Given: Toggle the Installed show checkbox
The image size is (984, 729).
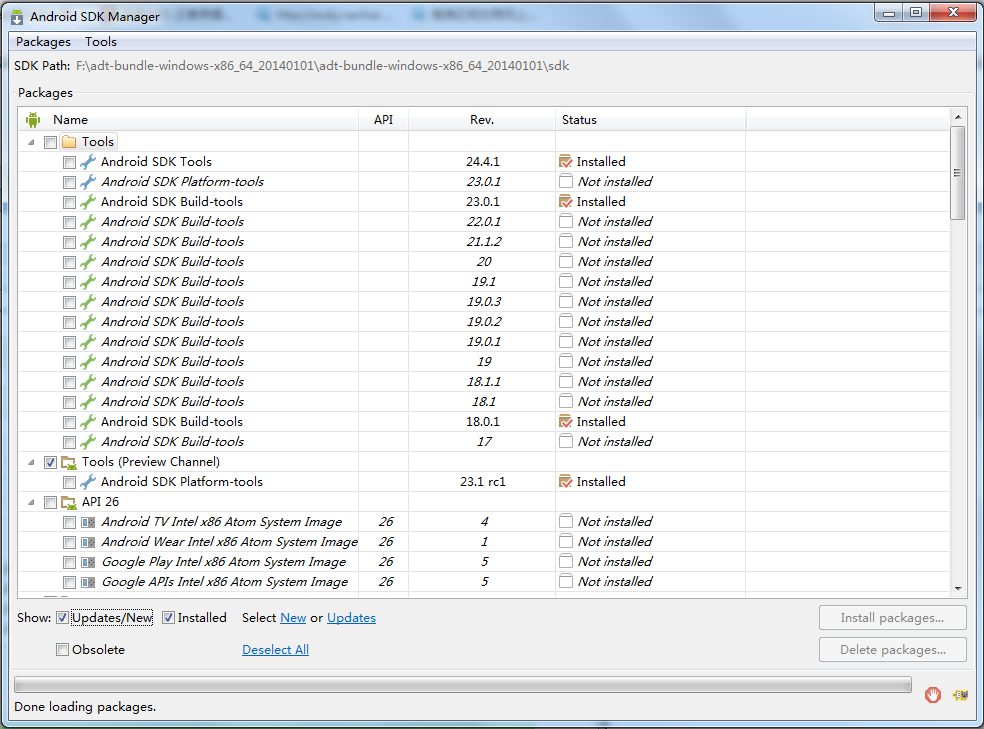Looking at the screenshot, I should pos(168,618).
